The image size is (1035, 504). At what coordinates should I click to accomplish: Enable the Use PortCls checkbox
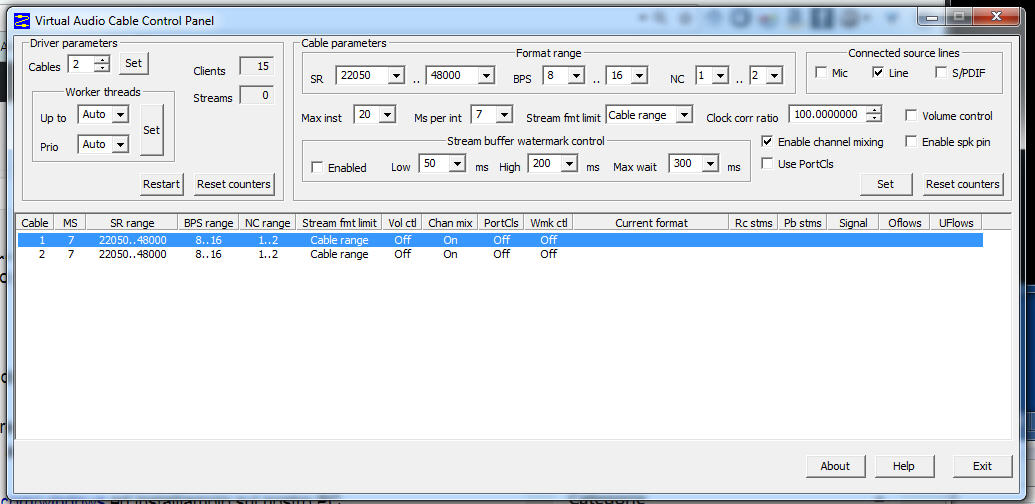pos(767,164)
